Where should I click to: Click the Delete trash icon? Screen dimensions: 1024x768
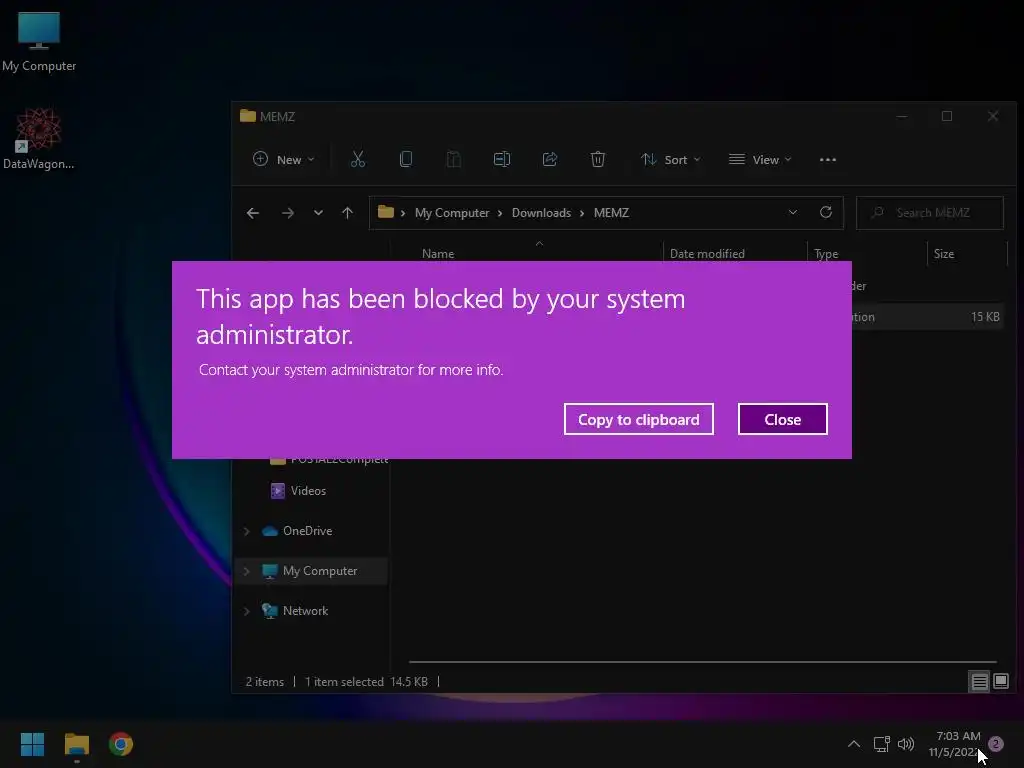tap(598, 159)
